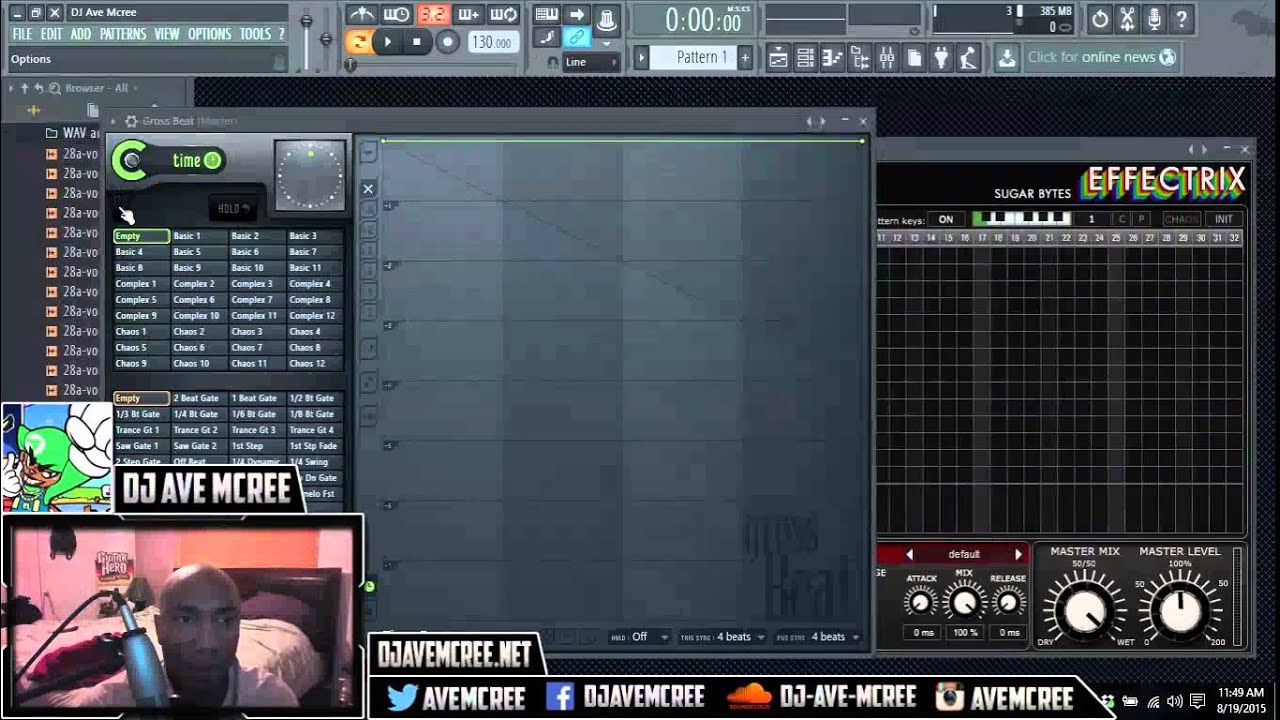The image size is (1280, 720).
Task: Open the VIEW menu
Action: 167,34
